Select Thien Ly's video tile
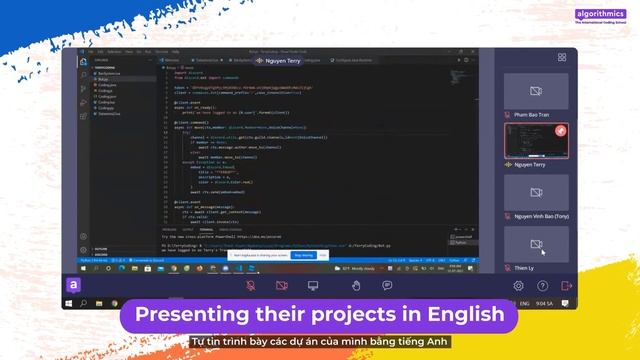Image resolution: width=640 pixels, height=360 pixels. coord(536,244)
